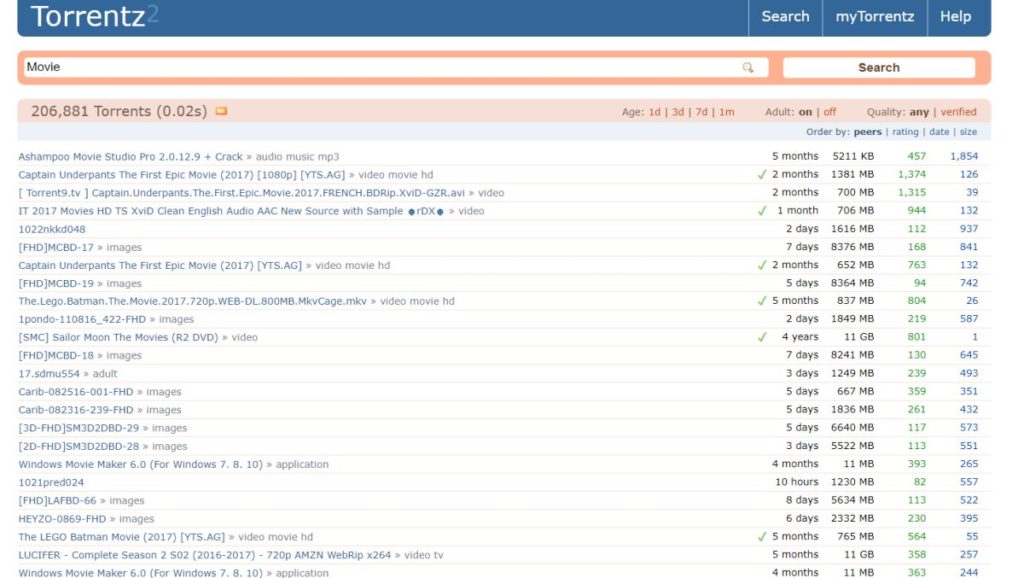Click the orange flag icon beside the torrent count

(222, 112)
